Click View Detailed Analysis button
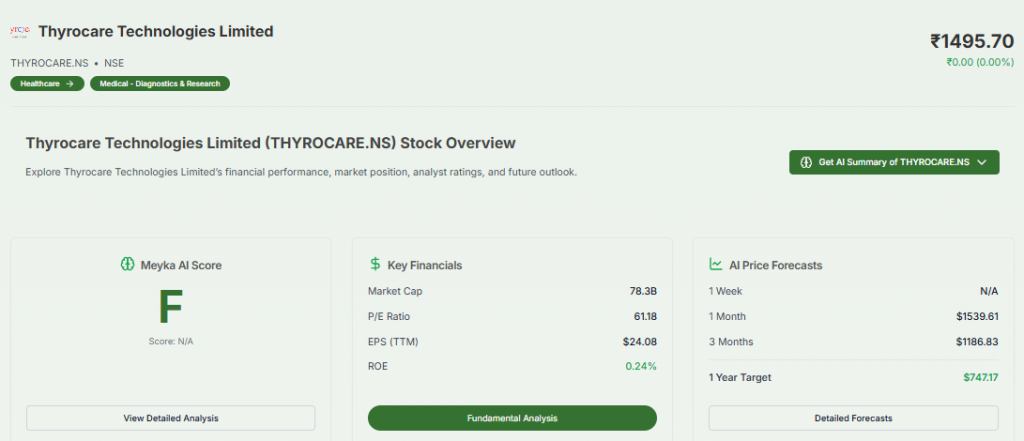This screenshot has height=441, width=1024. coord(170,418)
